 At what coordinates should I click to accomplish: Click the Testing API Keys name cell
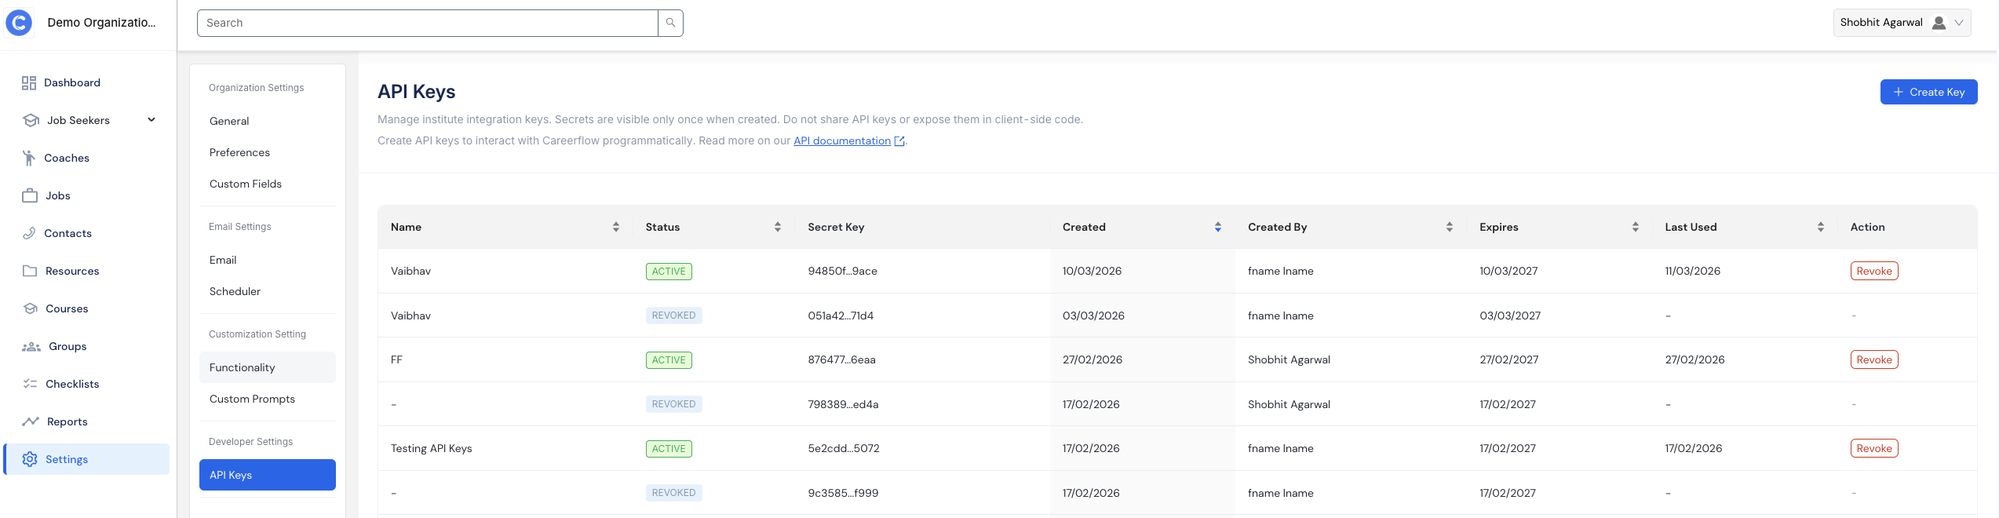click(x=431, y=448)
